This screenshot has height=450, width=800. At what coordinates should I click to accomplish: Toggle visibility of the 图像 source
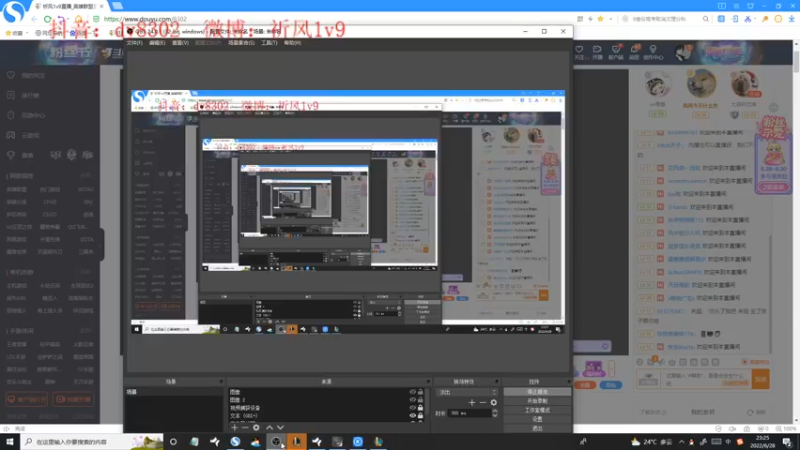412,392
